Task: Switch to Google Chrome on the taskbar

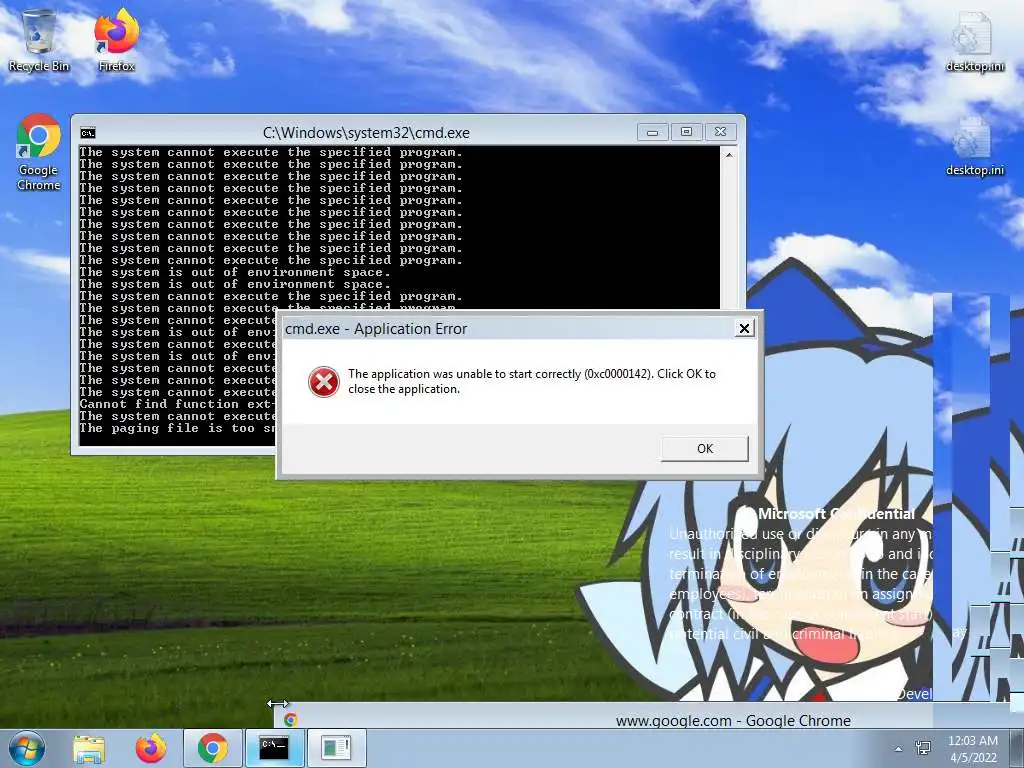Action: click(213, 748)
